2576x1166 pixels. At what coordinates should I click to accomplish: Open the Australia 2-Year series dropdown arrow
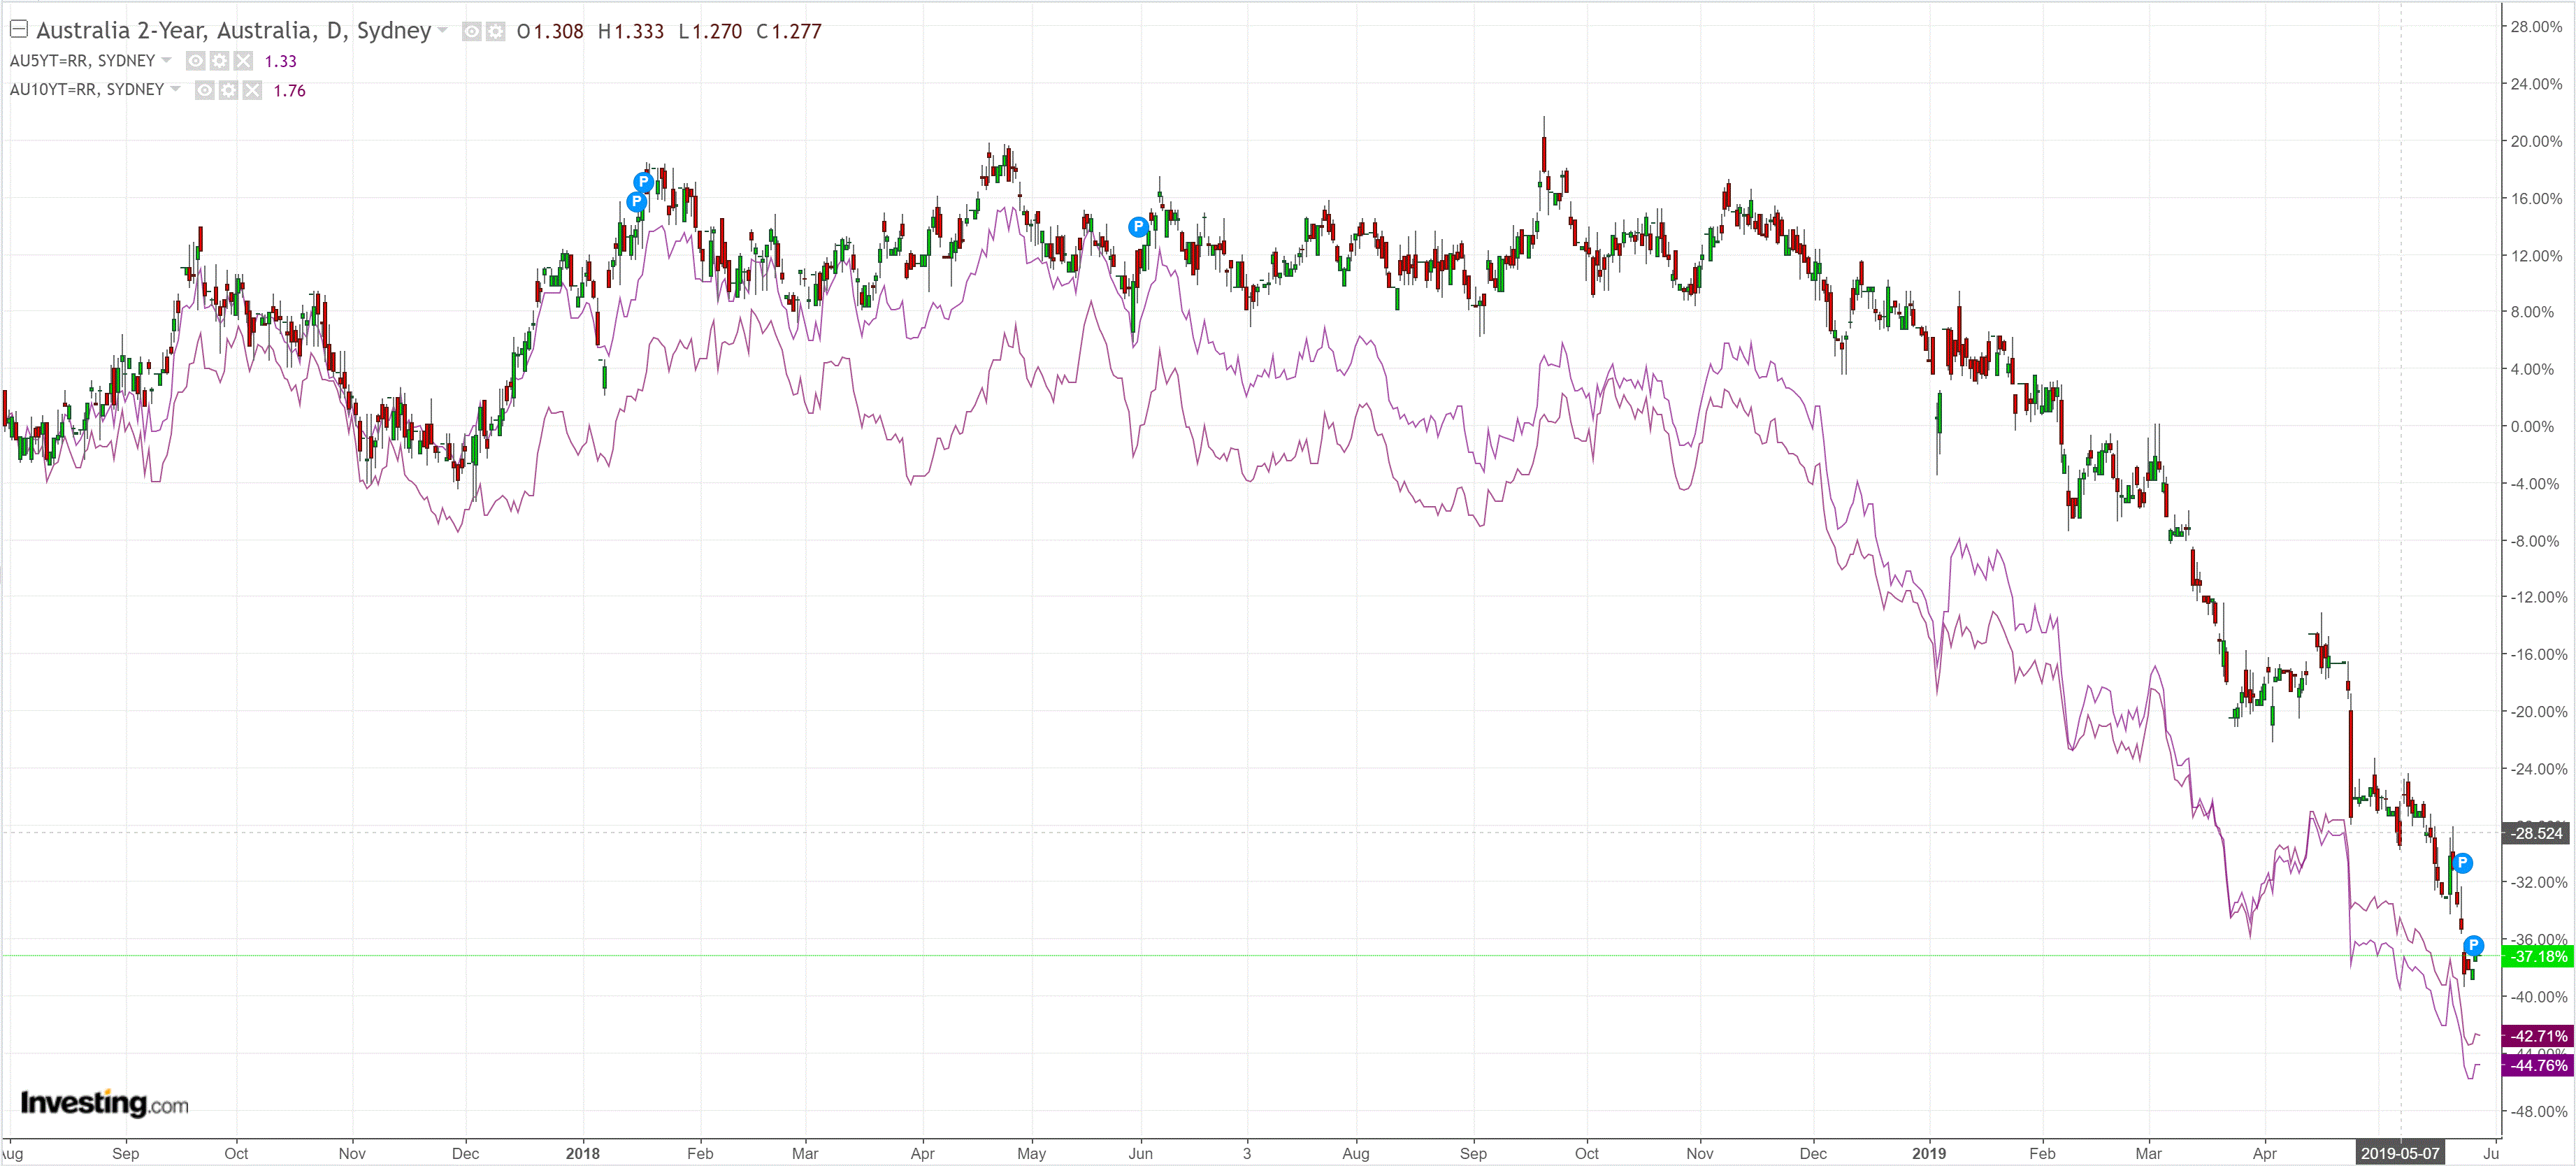tap(442, 30)
